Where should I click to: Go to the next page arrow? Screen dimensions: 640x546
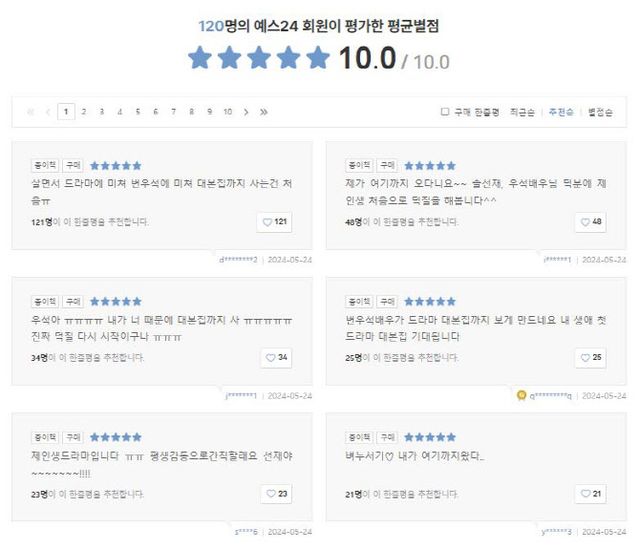(246, 112)
